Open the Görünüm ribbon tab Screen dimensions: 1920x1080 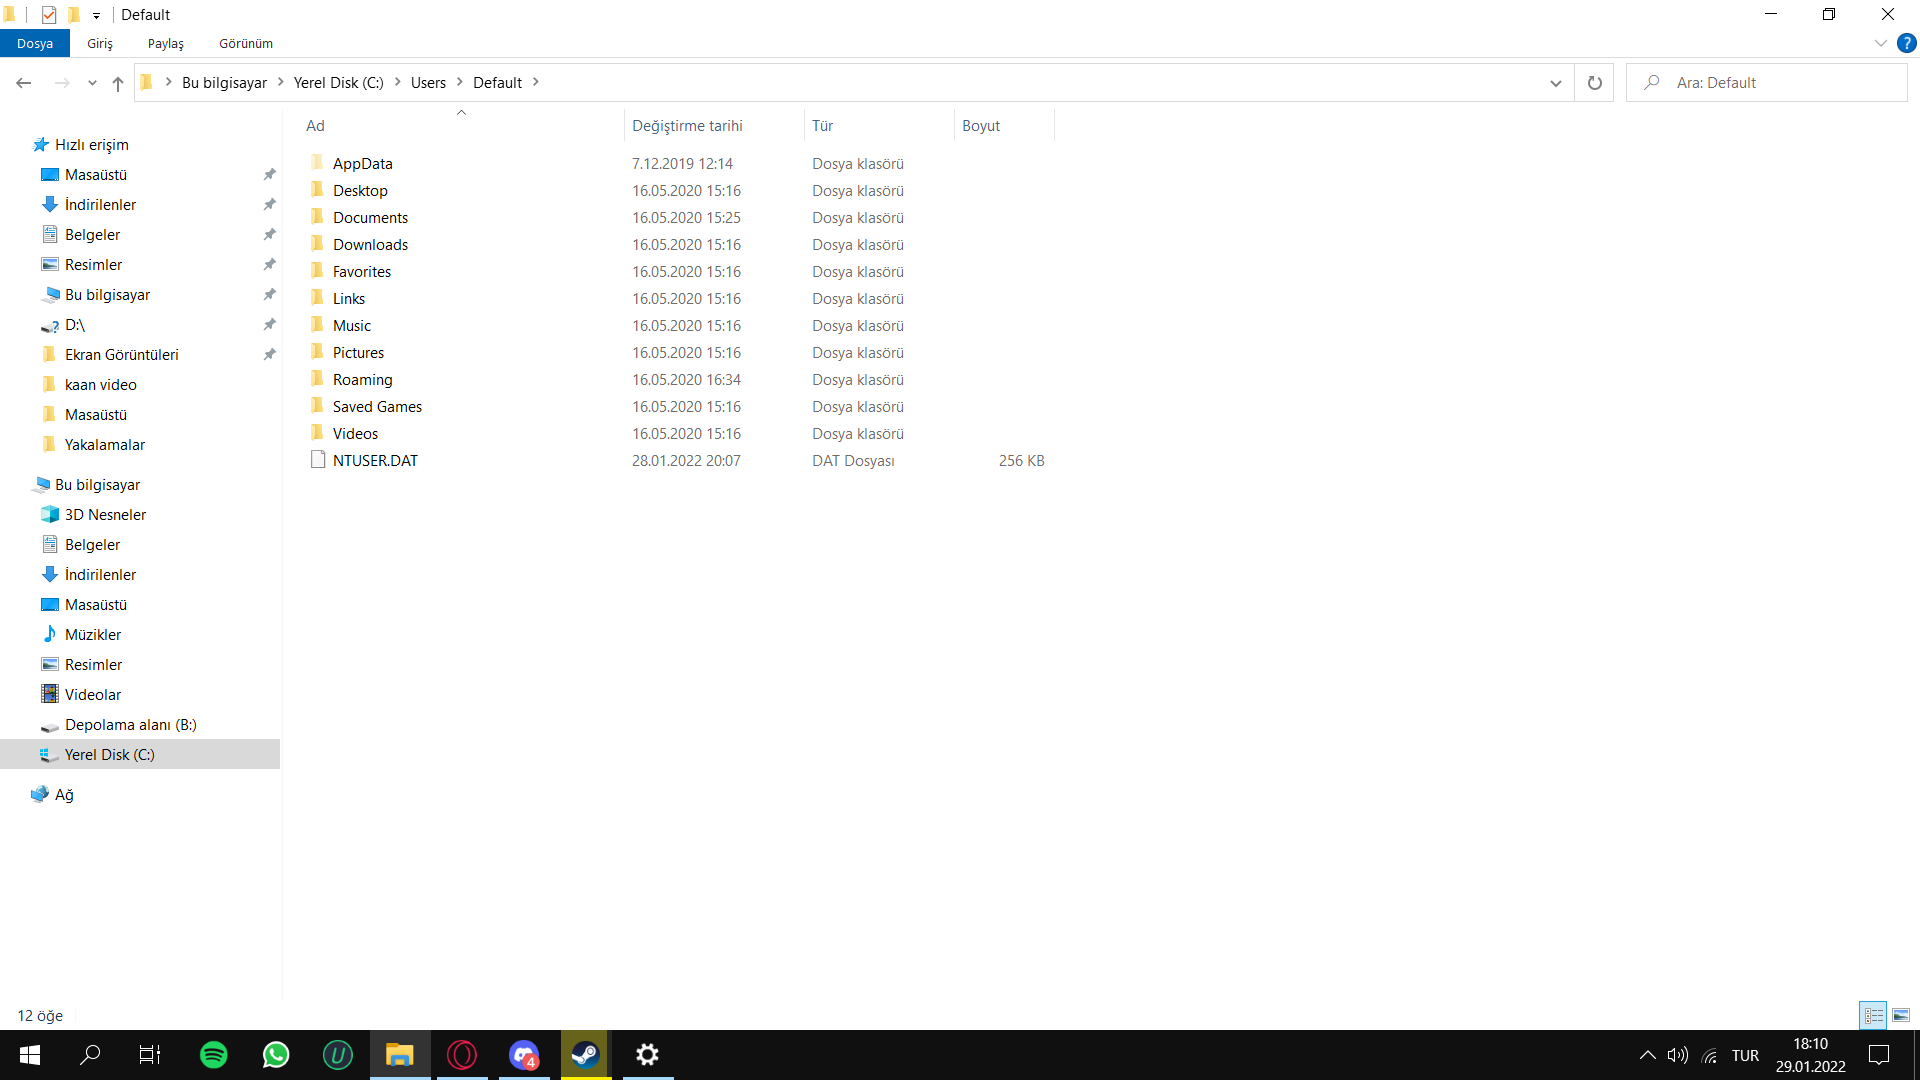pyautogui.click(x=246, y=44)
